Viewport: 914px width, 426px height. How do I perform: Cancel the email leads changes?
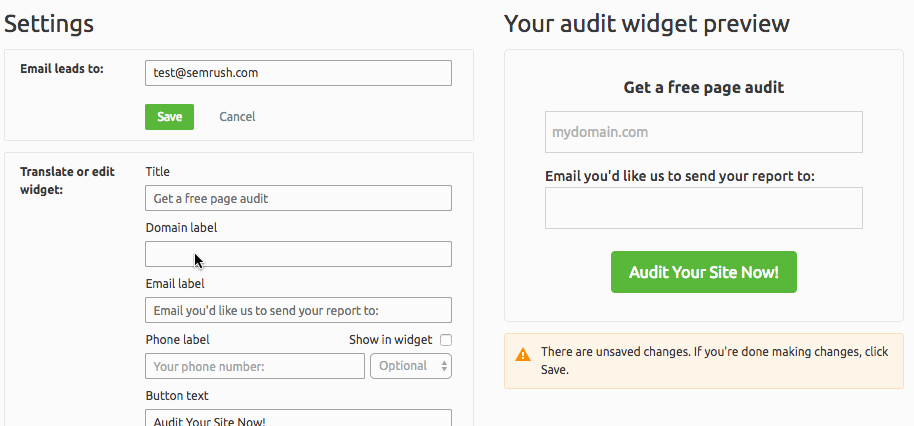[237, 117]
